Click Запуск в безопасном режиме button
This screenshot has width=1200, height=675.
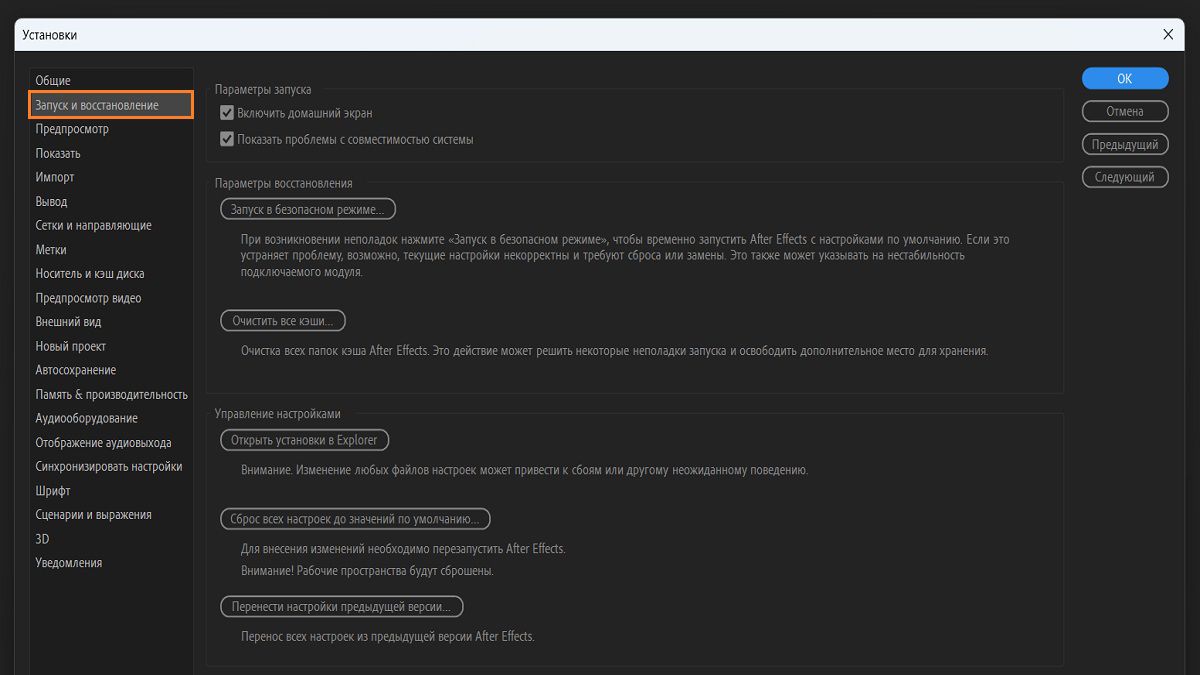(308, 209)
